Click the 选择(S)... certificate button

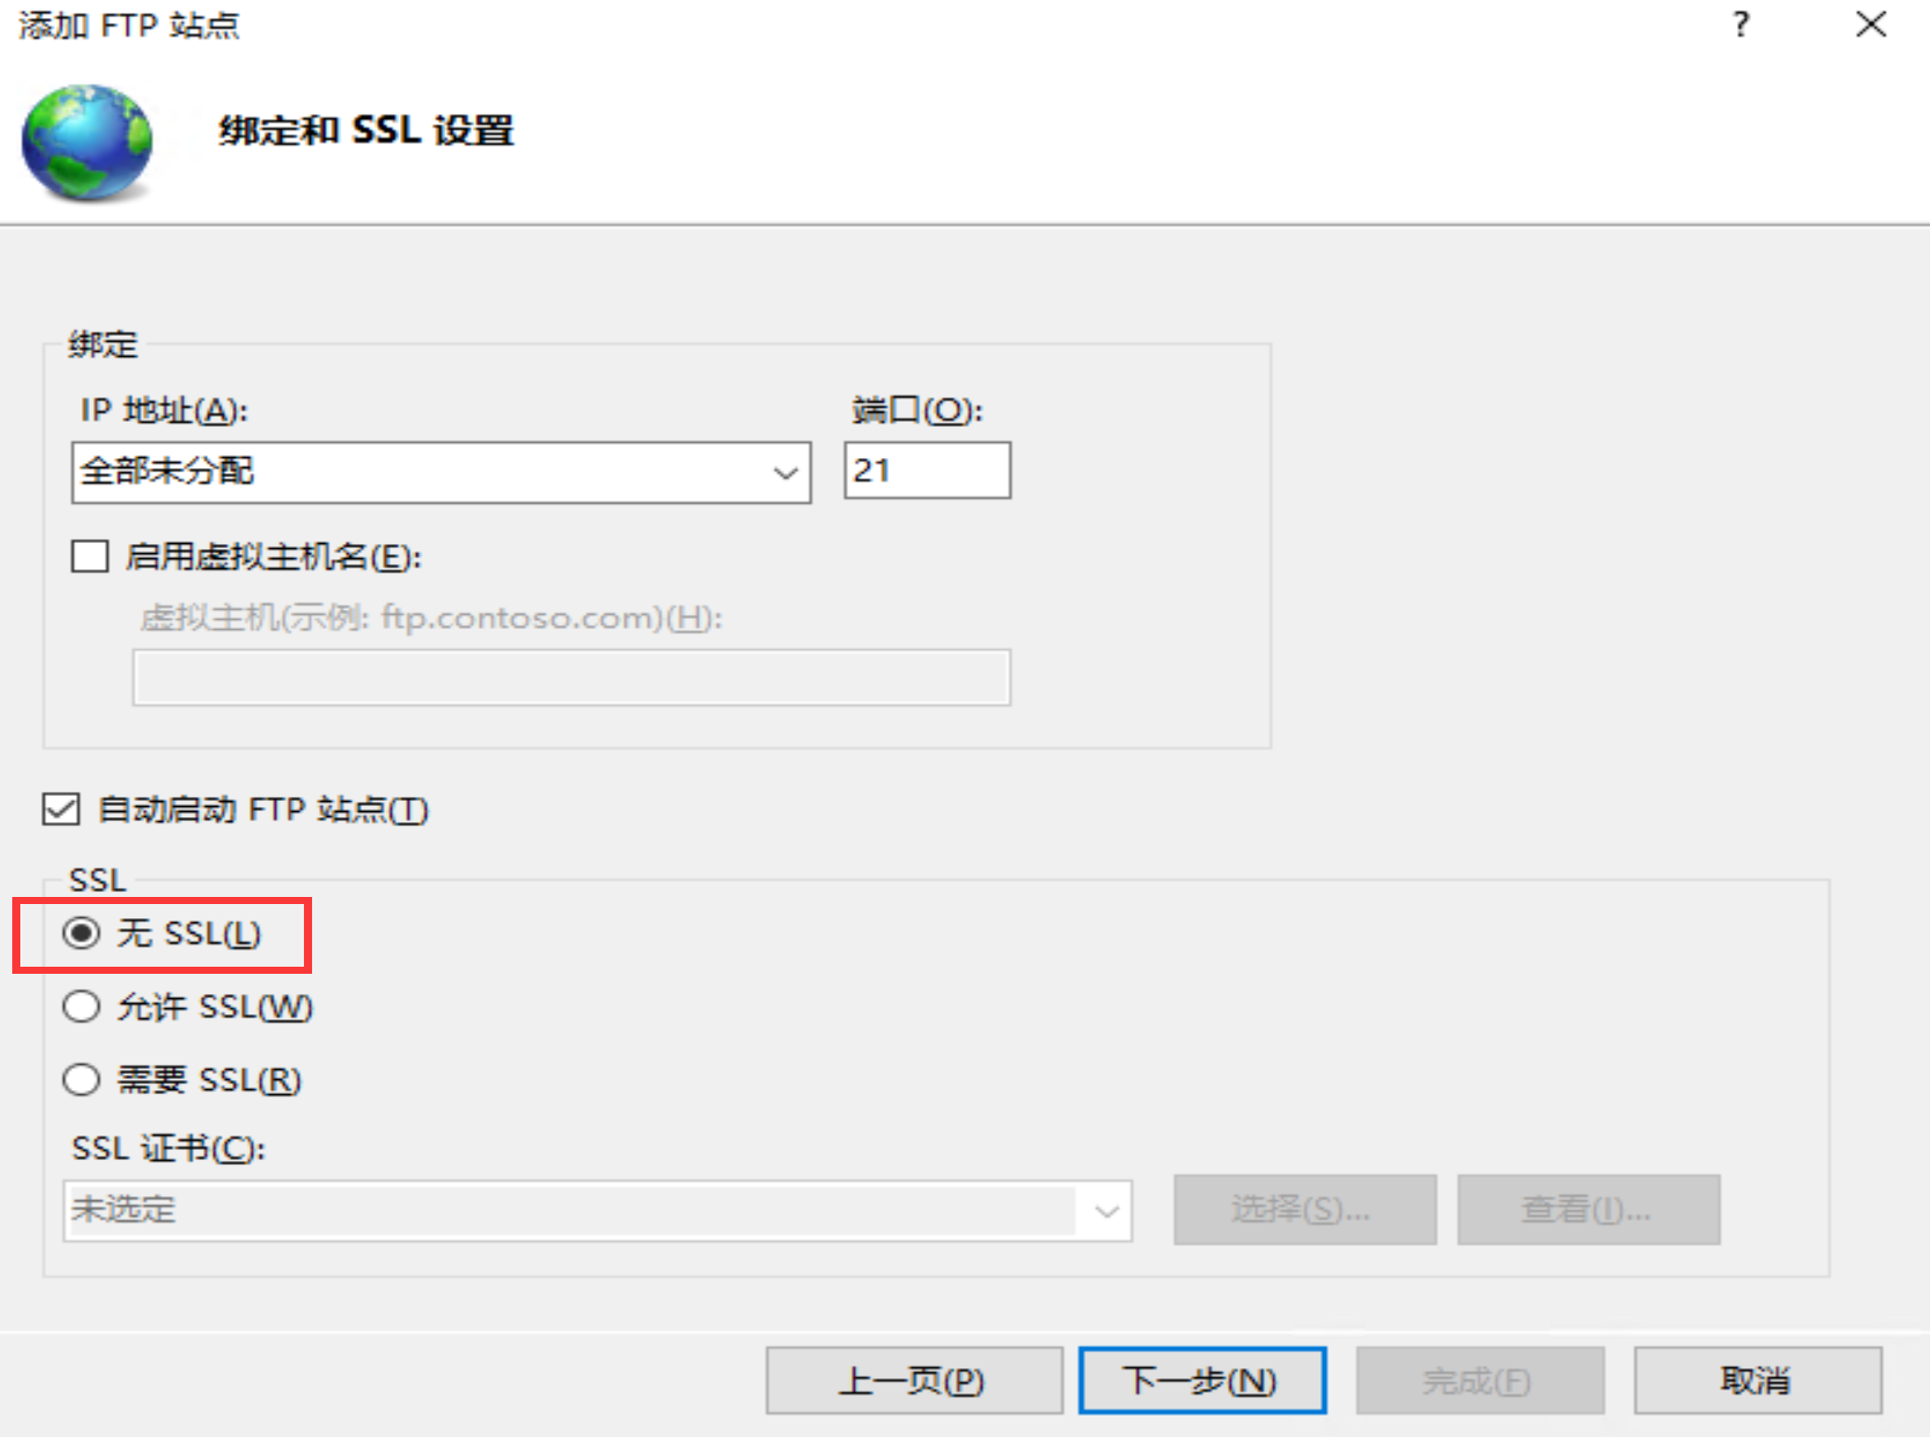click(x=1305, y=1209)
